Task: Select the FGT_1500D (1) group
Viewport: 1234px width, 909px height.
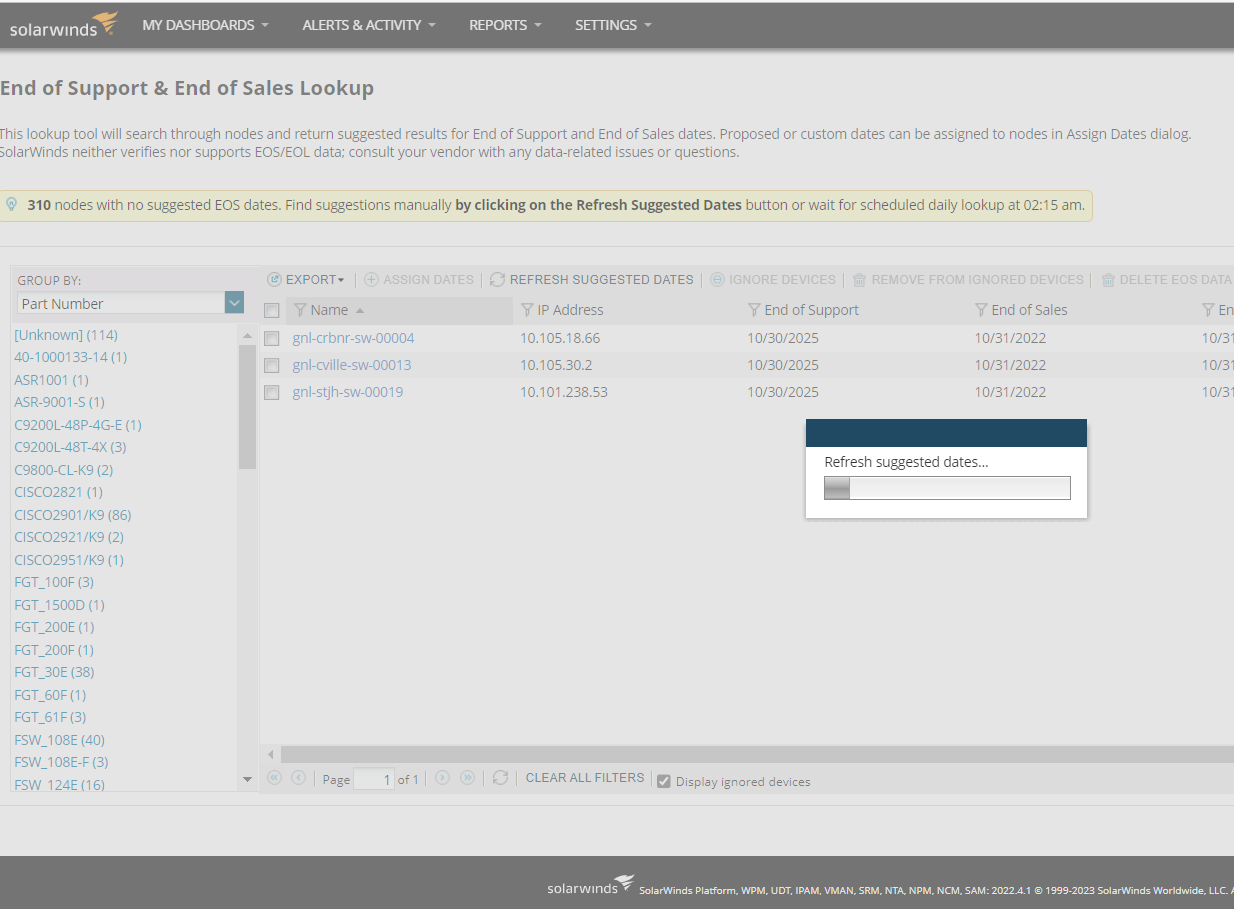Action: pyautogui.click(x=59, y=605)
